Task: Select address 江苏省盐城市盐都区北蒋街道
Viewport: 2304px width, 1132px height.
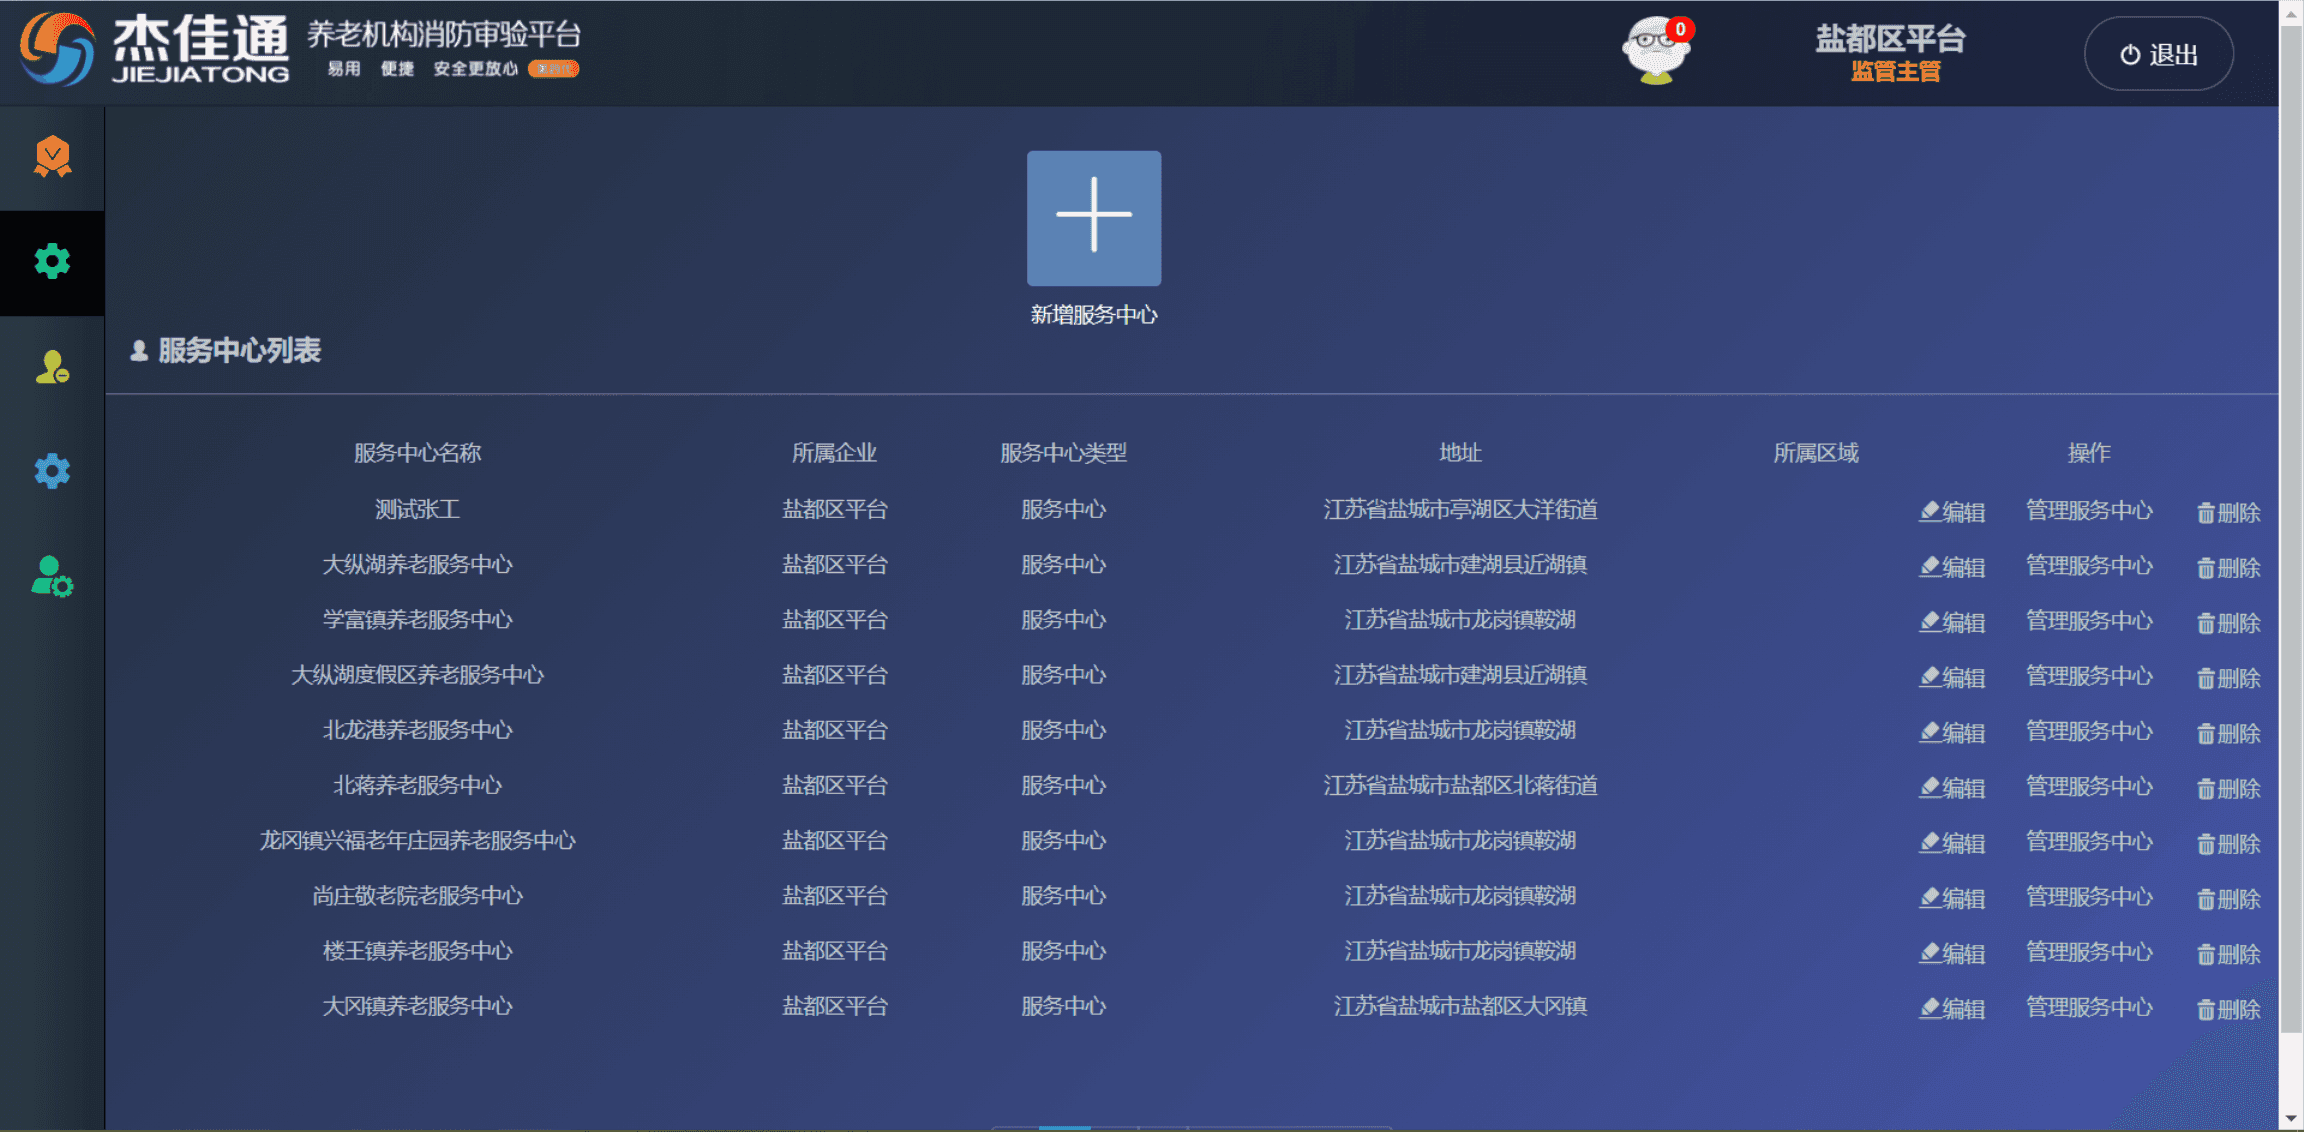Action: tap(1460, 786)
